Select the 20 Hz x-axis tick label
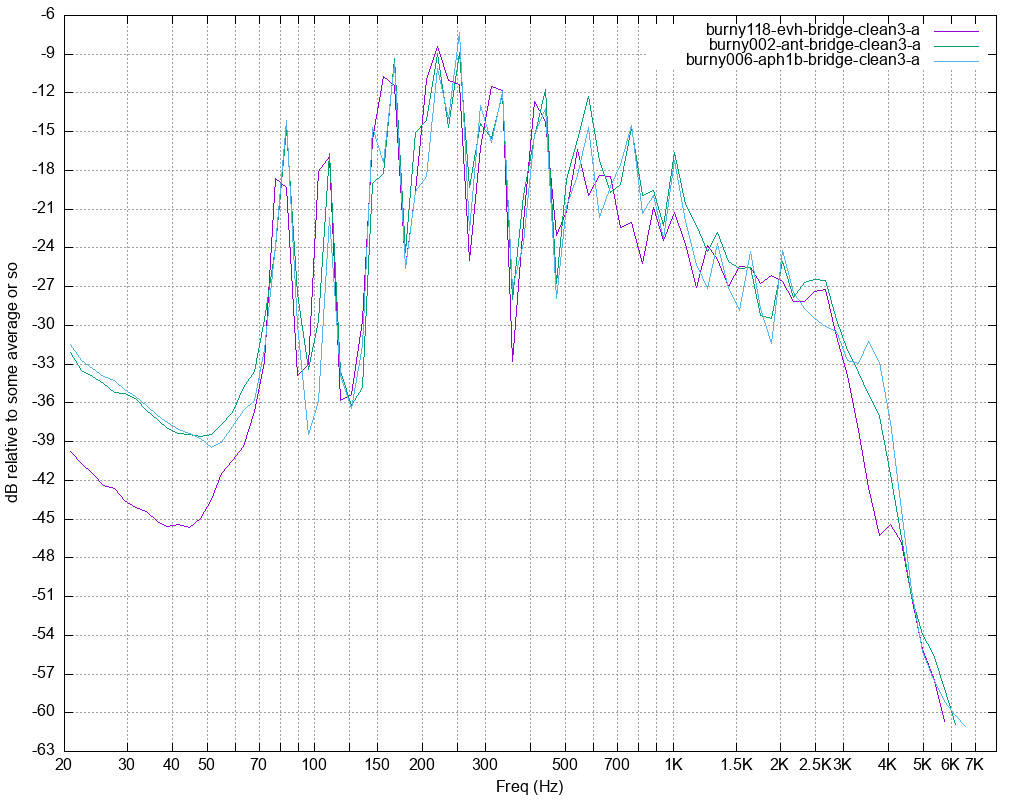Viewport: 1024px width, 800px height. pos(63,765)
